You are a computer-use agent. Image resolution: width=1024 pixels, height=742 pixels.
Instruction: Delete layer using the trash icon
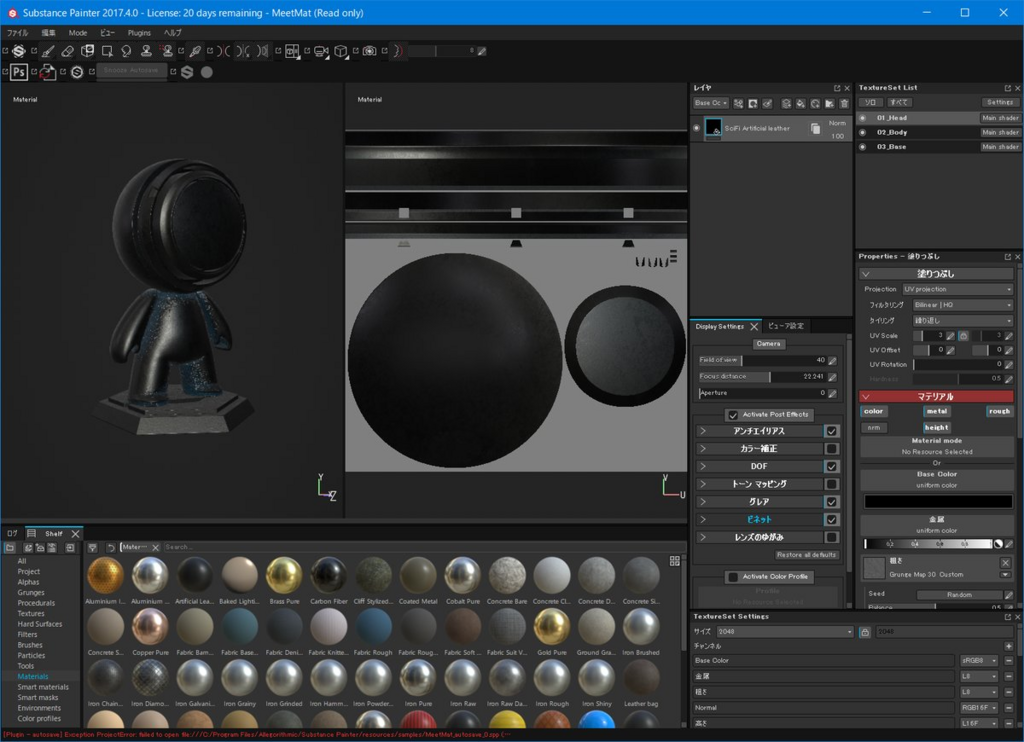coord(844,103)
